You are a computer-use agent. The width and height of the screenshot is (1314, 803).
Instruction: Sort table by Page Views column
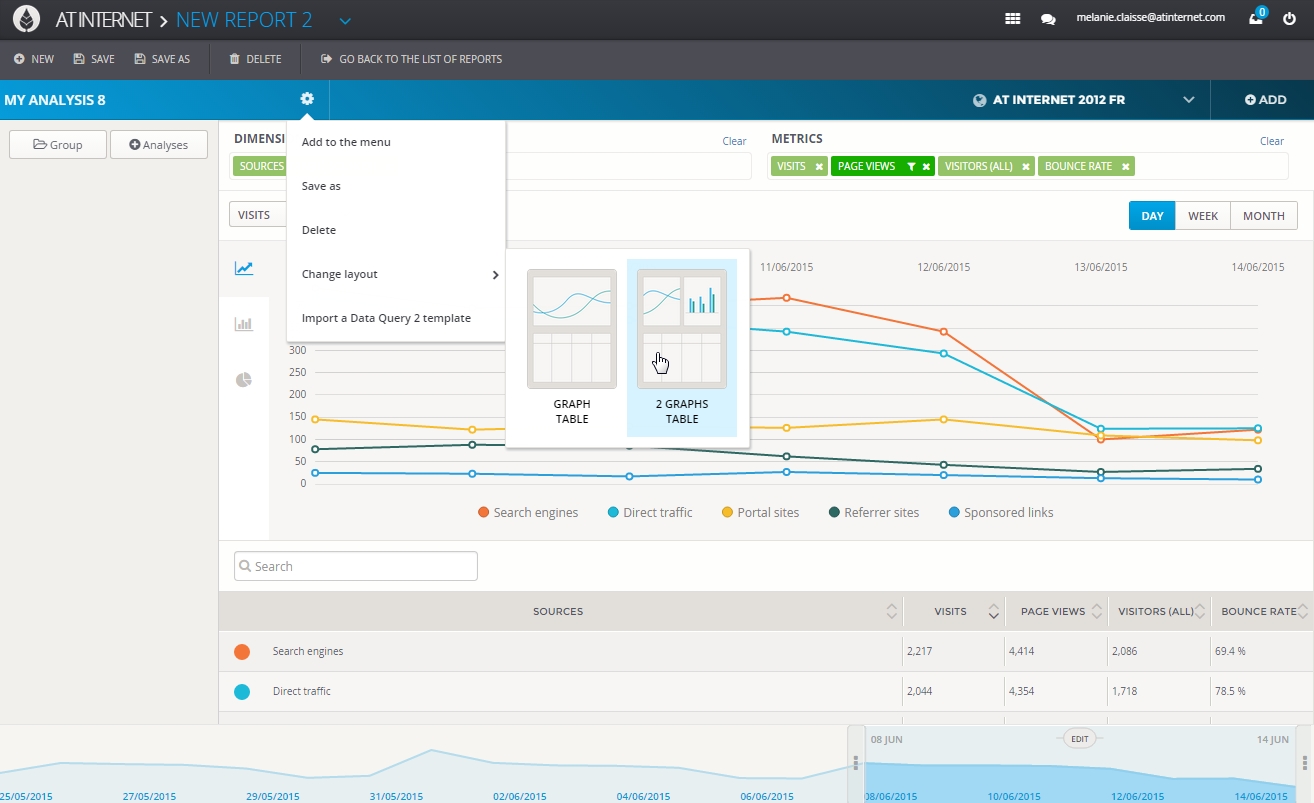(x=1097, y=611)
